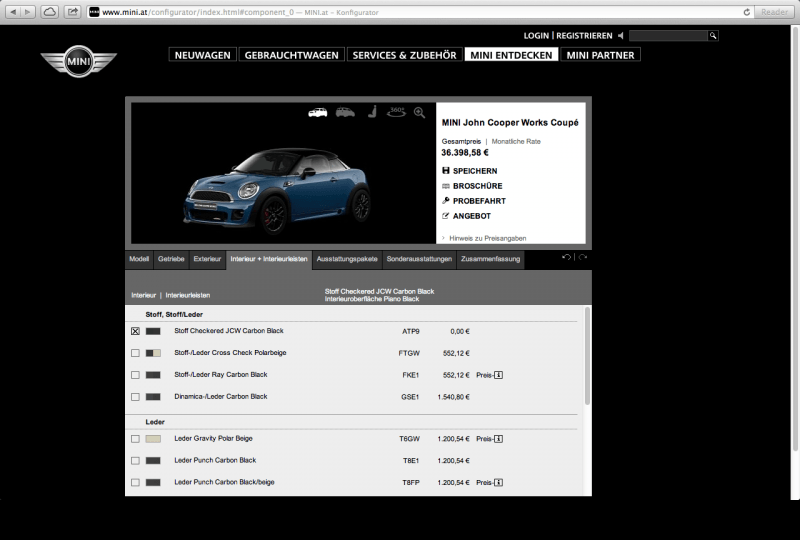The image size is (800, 540).
Task: Click Cross Check Polarbeige color swatch
Action: click(x=153, y=353)
